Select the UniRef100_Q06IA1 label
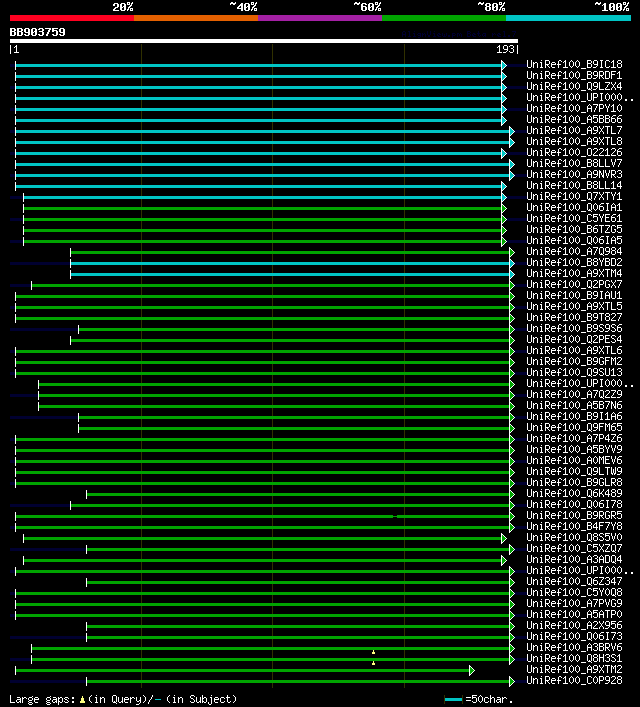The image size is (640, 707). [574, 207]
